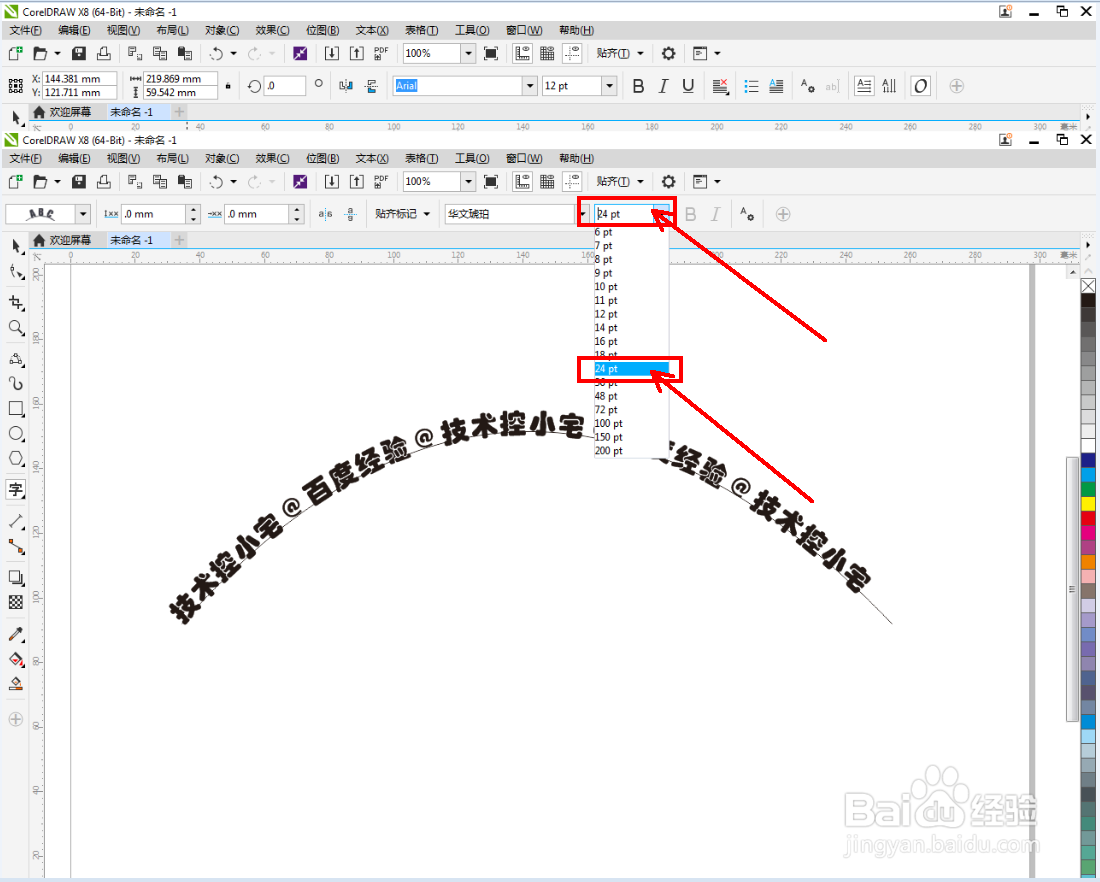Select the Color Eyedropper tool
1100x882 pixels.
click(x=16, y=633)
